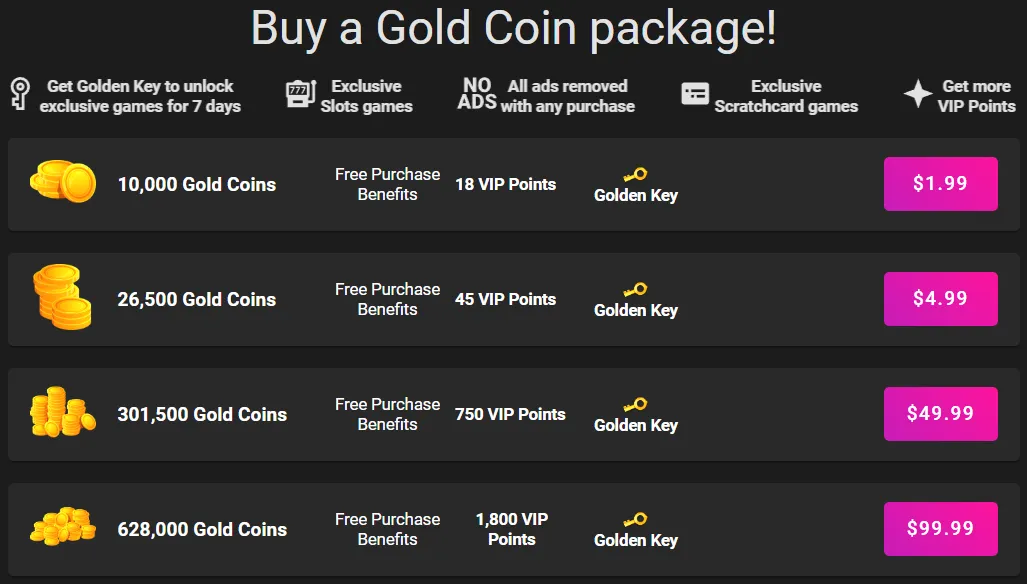Click Free Purchase Benefits text in the top row
The width and height of the screenshot is (1027, 584).
pyautogui.click(x=387, y=184)
